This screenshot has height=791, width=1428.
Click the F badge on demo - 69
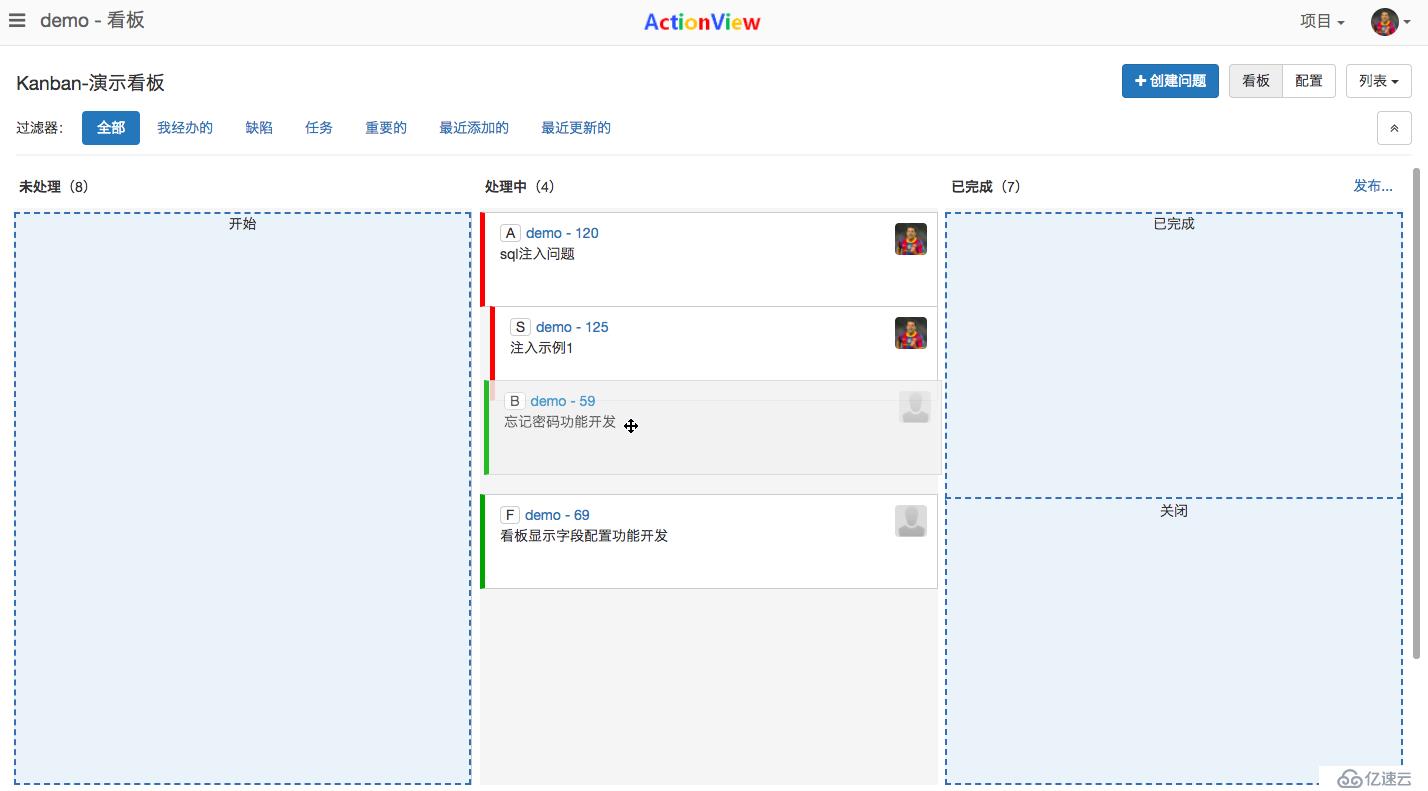(x=510, y=515)
